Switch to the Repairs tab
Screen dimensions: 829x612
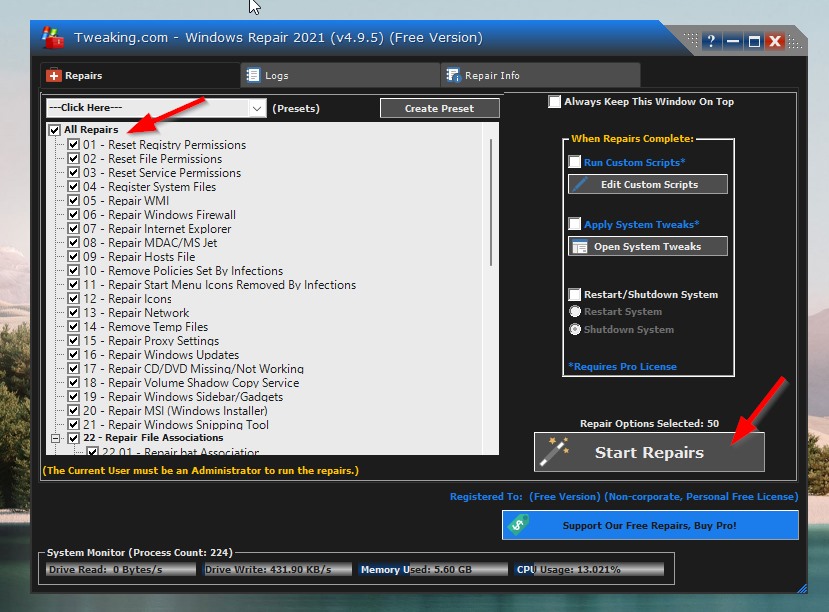coord(140,76)
